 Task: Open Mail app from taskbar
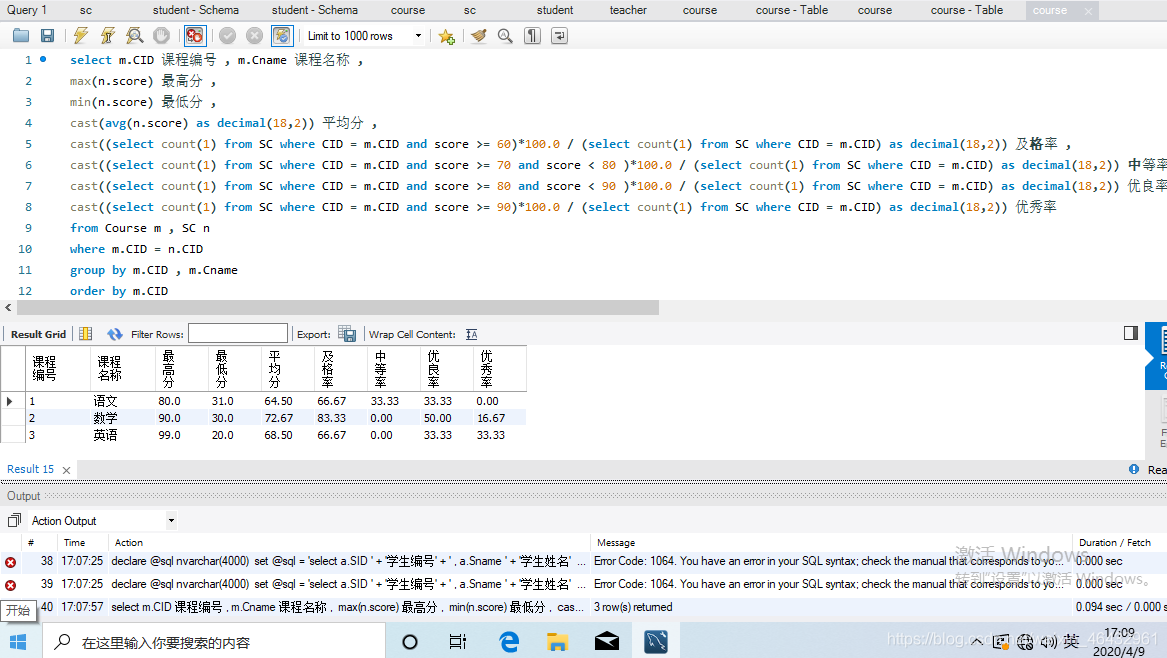(x=607, y=642)
